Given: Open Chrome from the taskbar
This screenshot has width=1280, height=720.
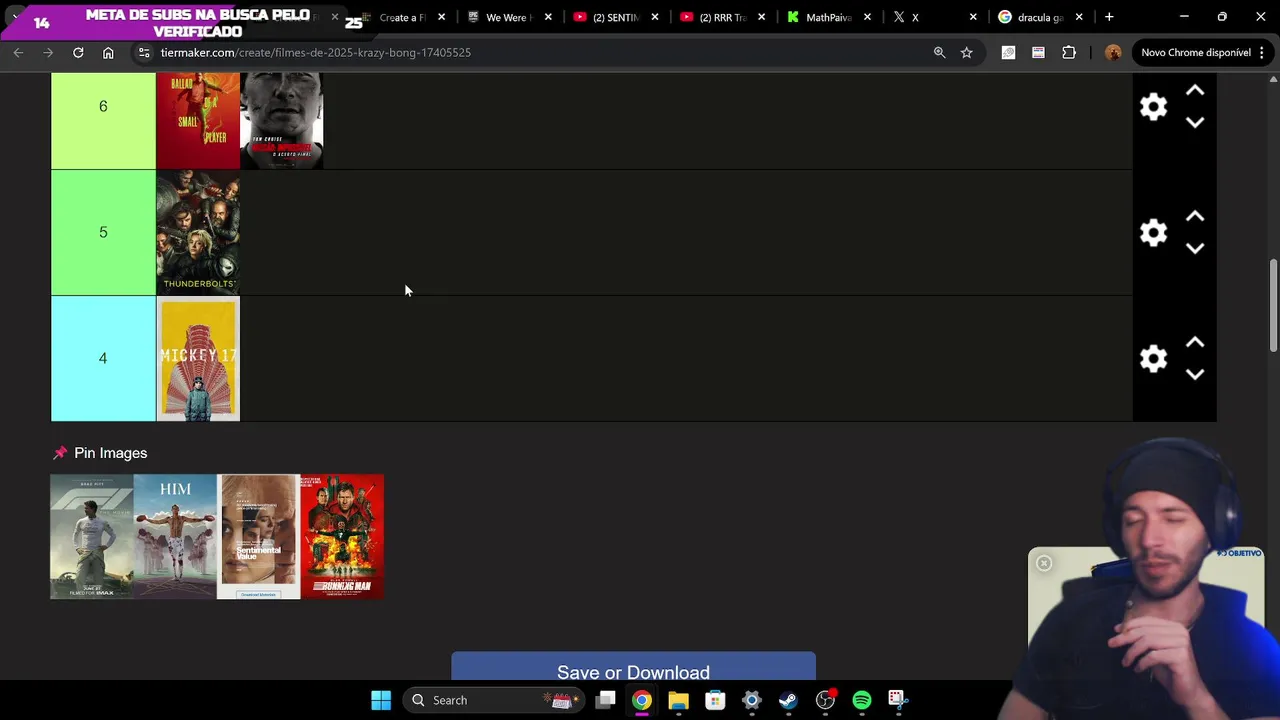Looking at the screenshot, I should coord(642,700).
